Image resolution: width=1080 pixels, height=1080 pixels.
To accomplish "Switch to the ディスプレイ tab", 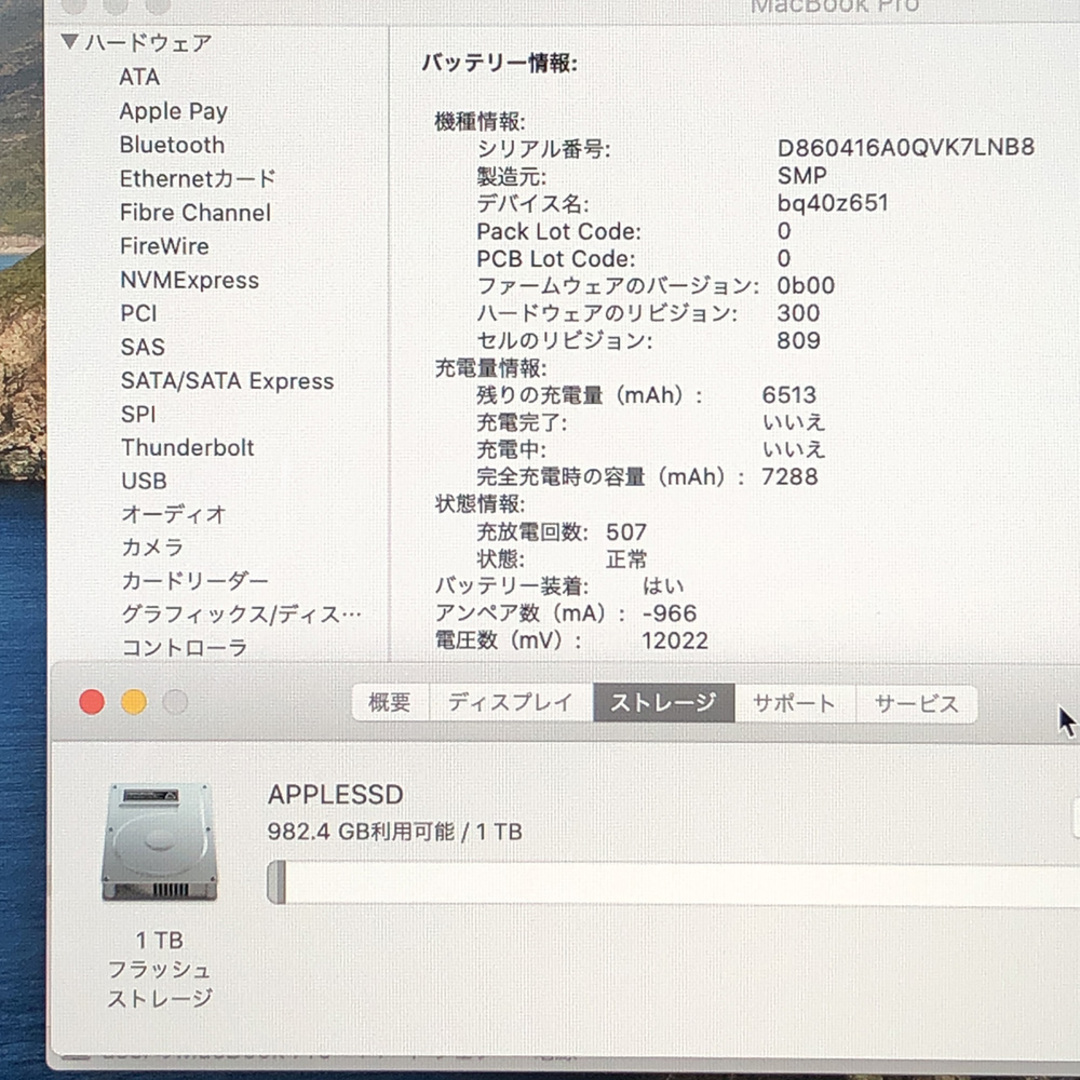I will tap(511, 703).
